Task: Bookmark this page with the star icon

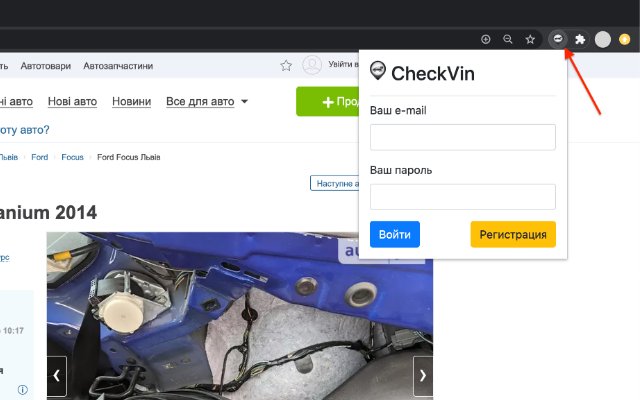Action: (530, 39)
